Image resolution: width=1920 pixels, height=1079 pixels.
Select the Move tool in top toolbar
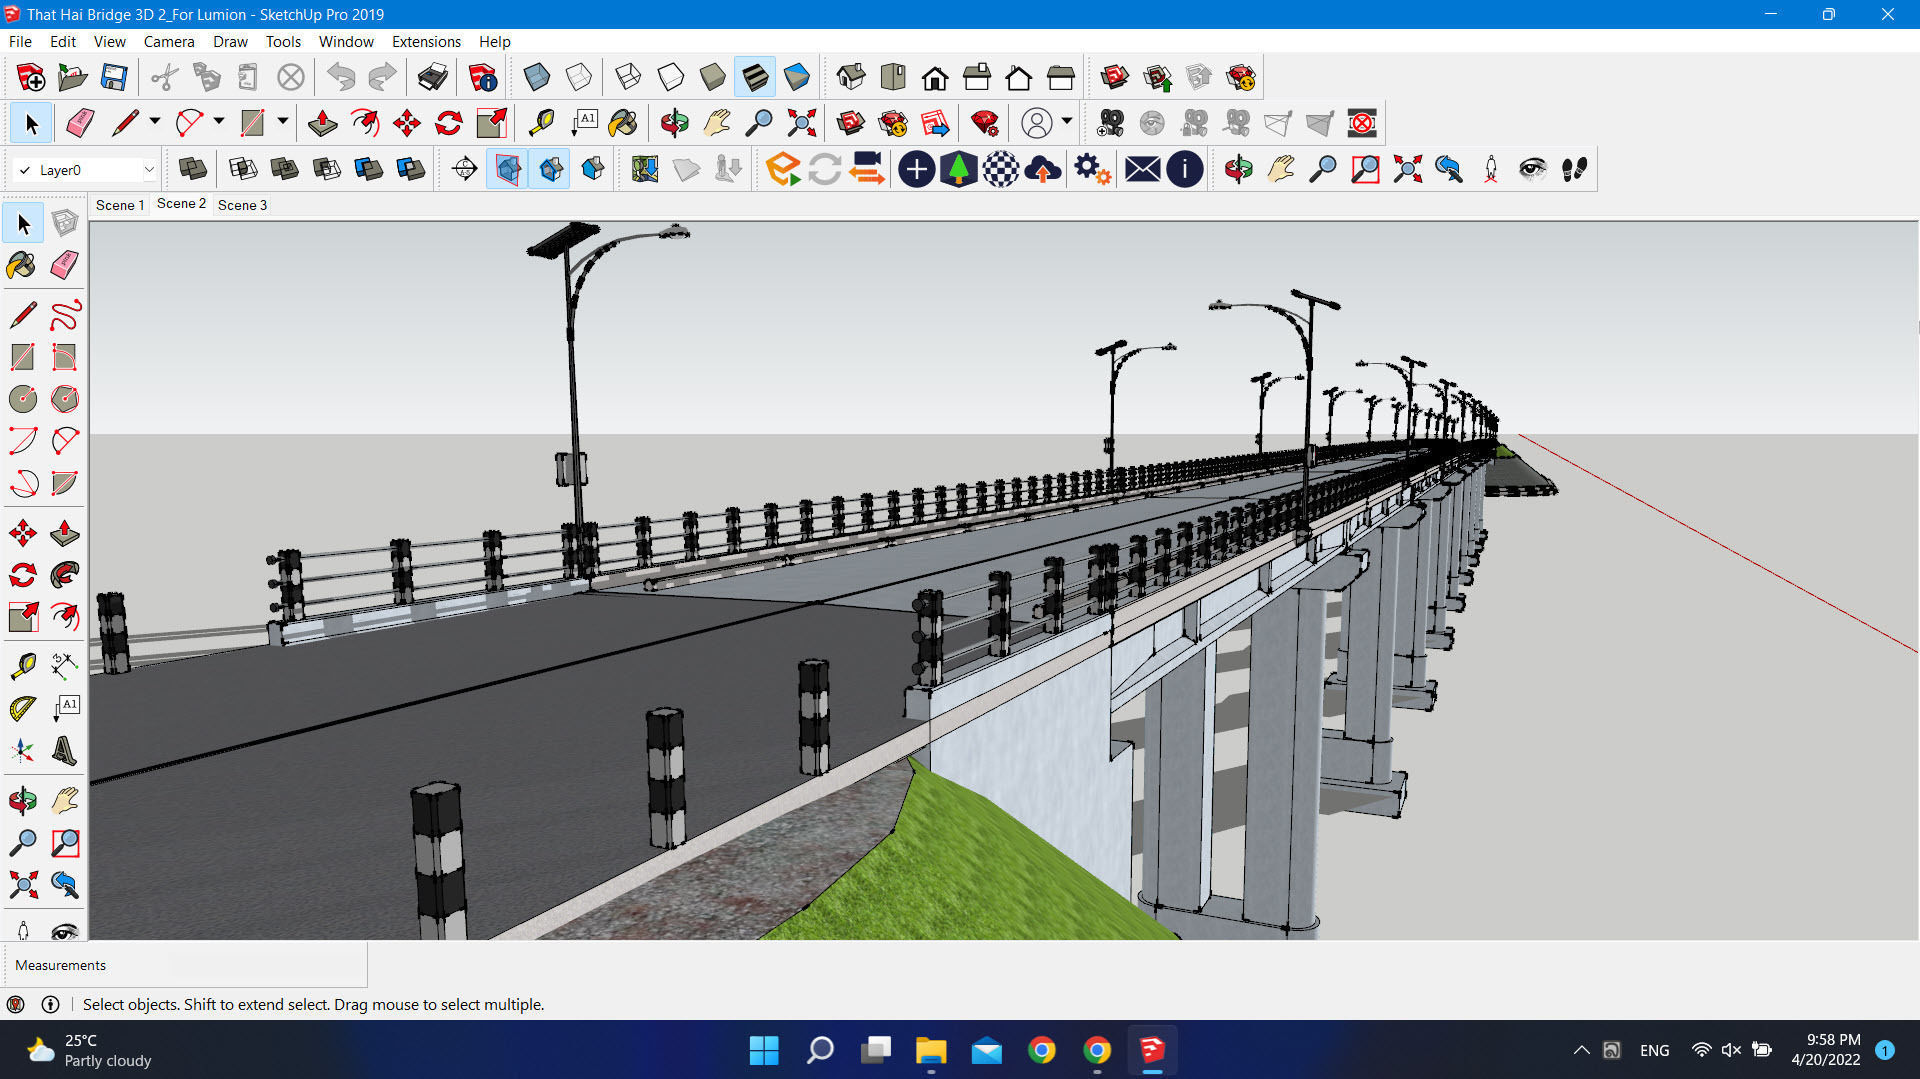407,123
